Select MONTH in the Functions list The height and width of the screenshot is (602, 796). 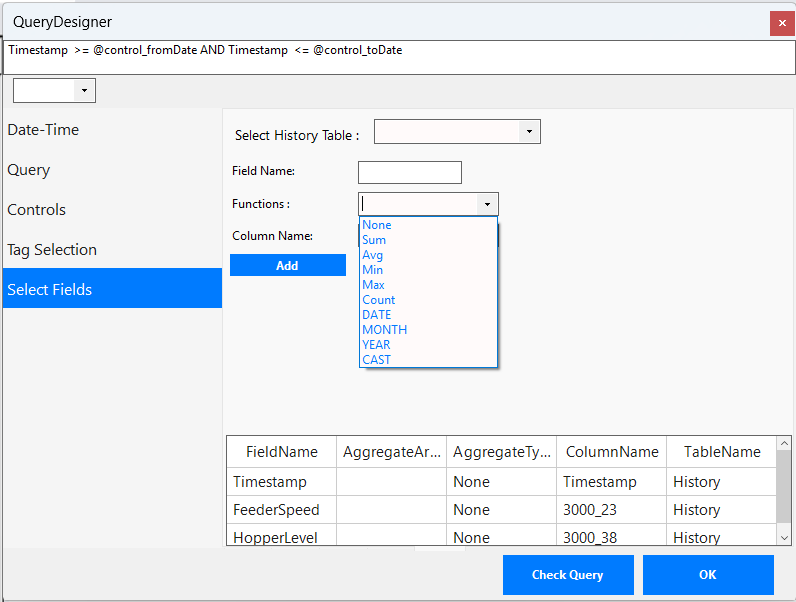coord(385,330)
